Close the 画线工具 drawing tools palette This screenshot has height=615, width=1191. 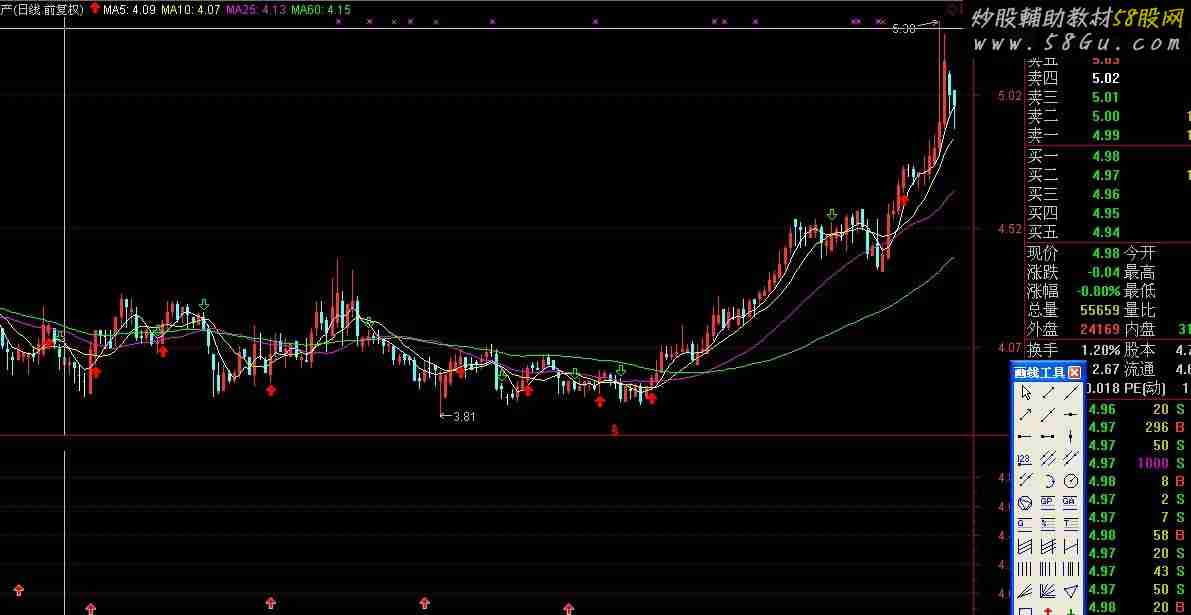tap(1074, 372)
